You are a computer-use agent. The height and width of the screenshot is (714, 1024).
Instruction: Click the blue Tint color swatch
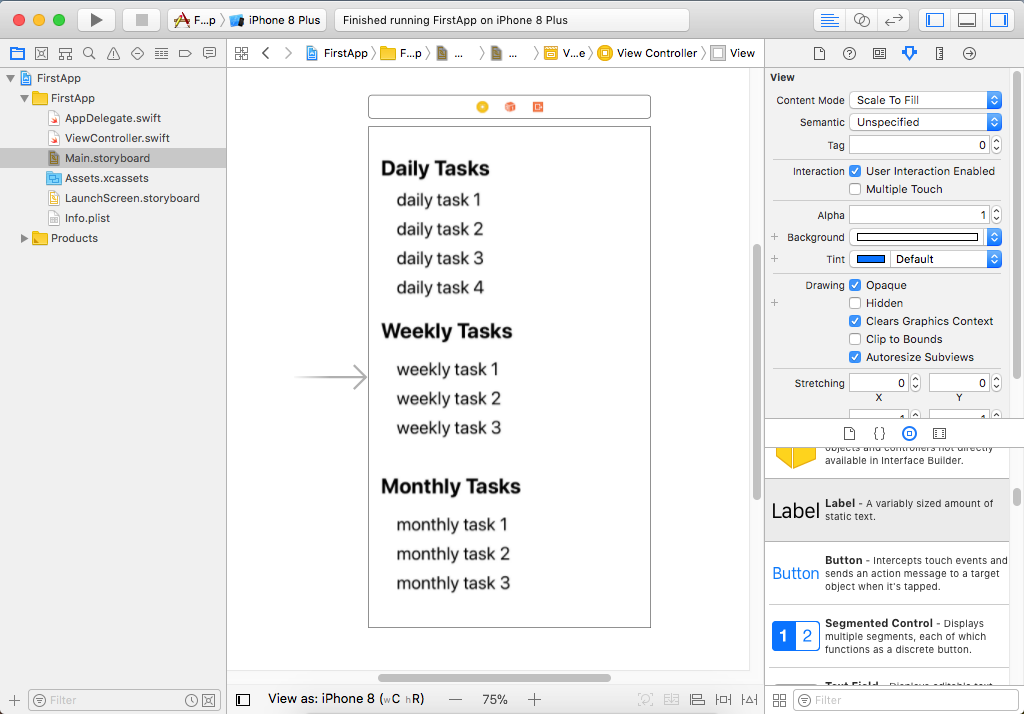tap(871, 259)
